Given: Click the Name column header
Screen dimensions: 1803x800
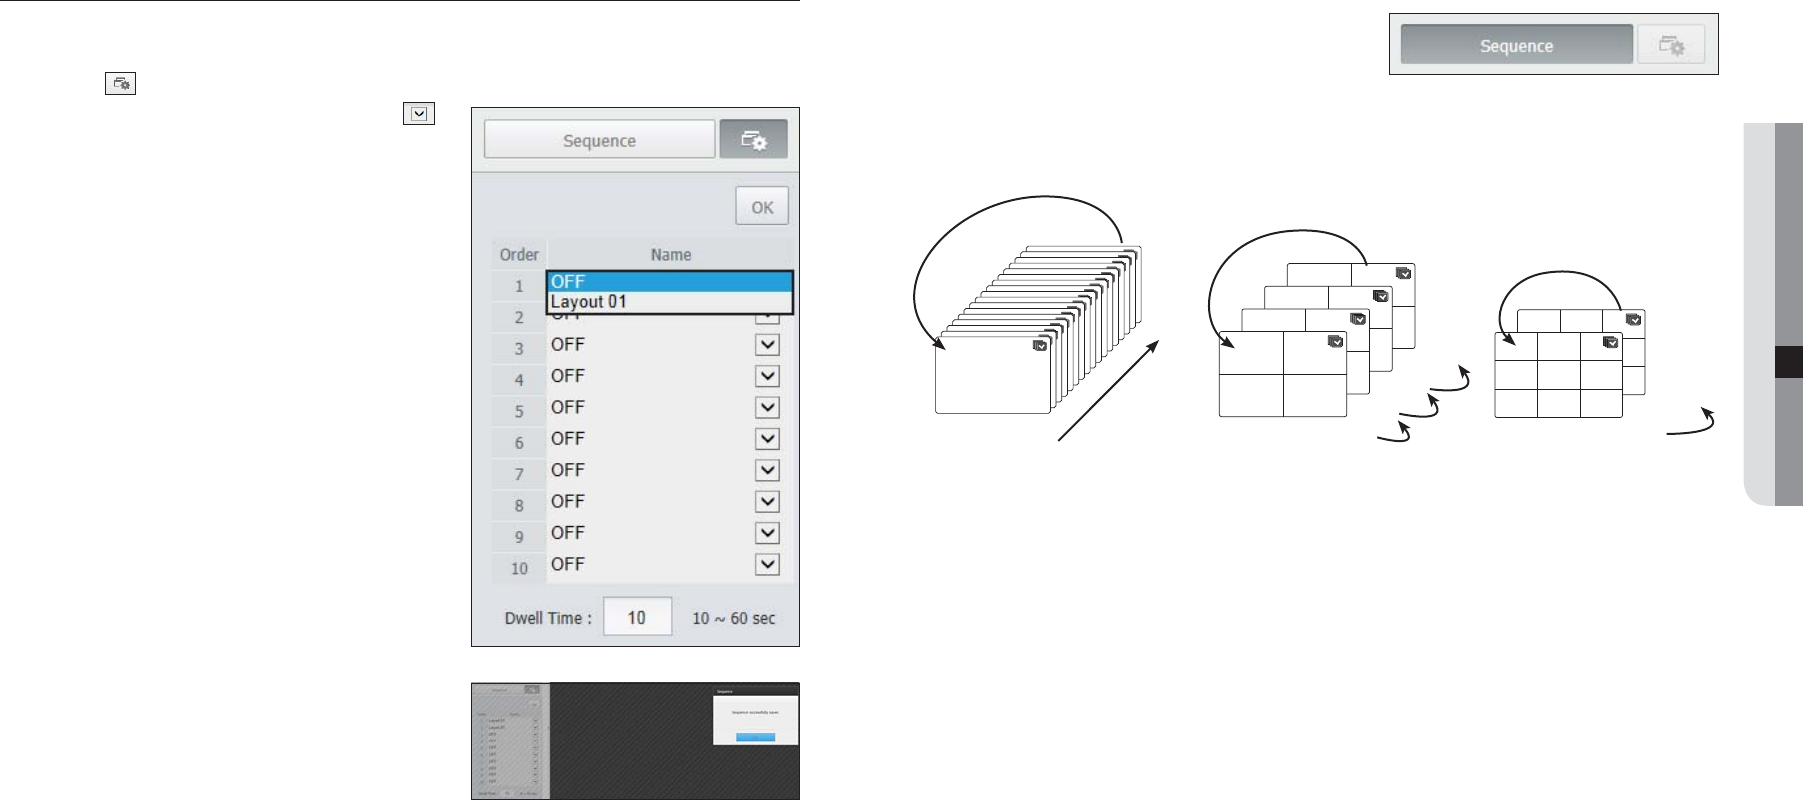Looking at the screenshot, I should (671, 255).
